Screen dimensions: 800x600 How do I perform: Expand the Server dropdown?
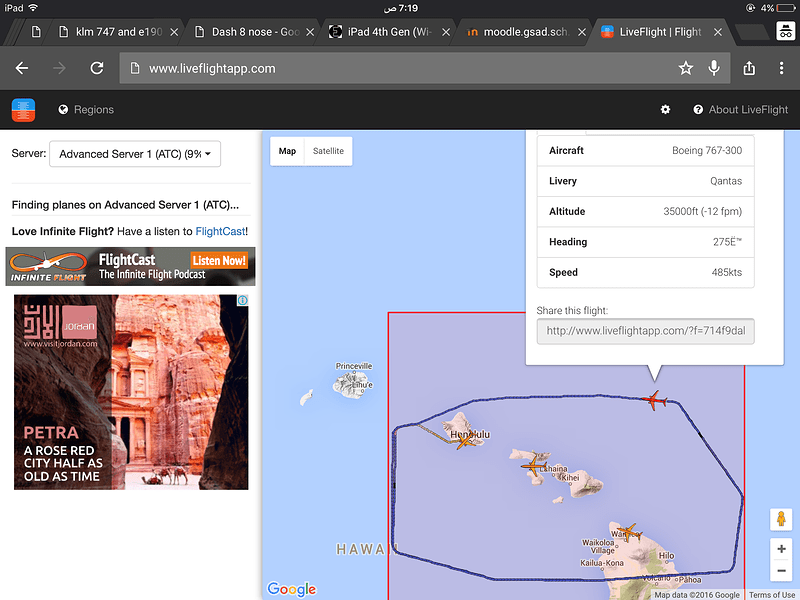pos(135,154)
